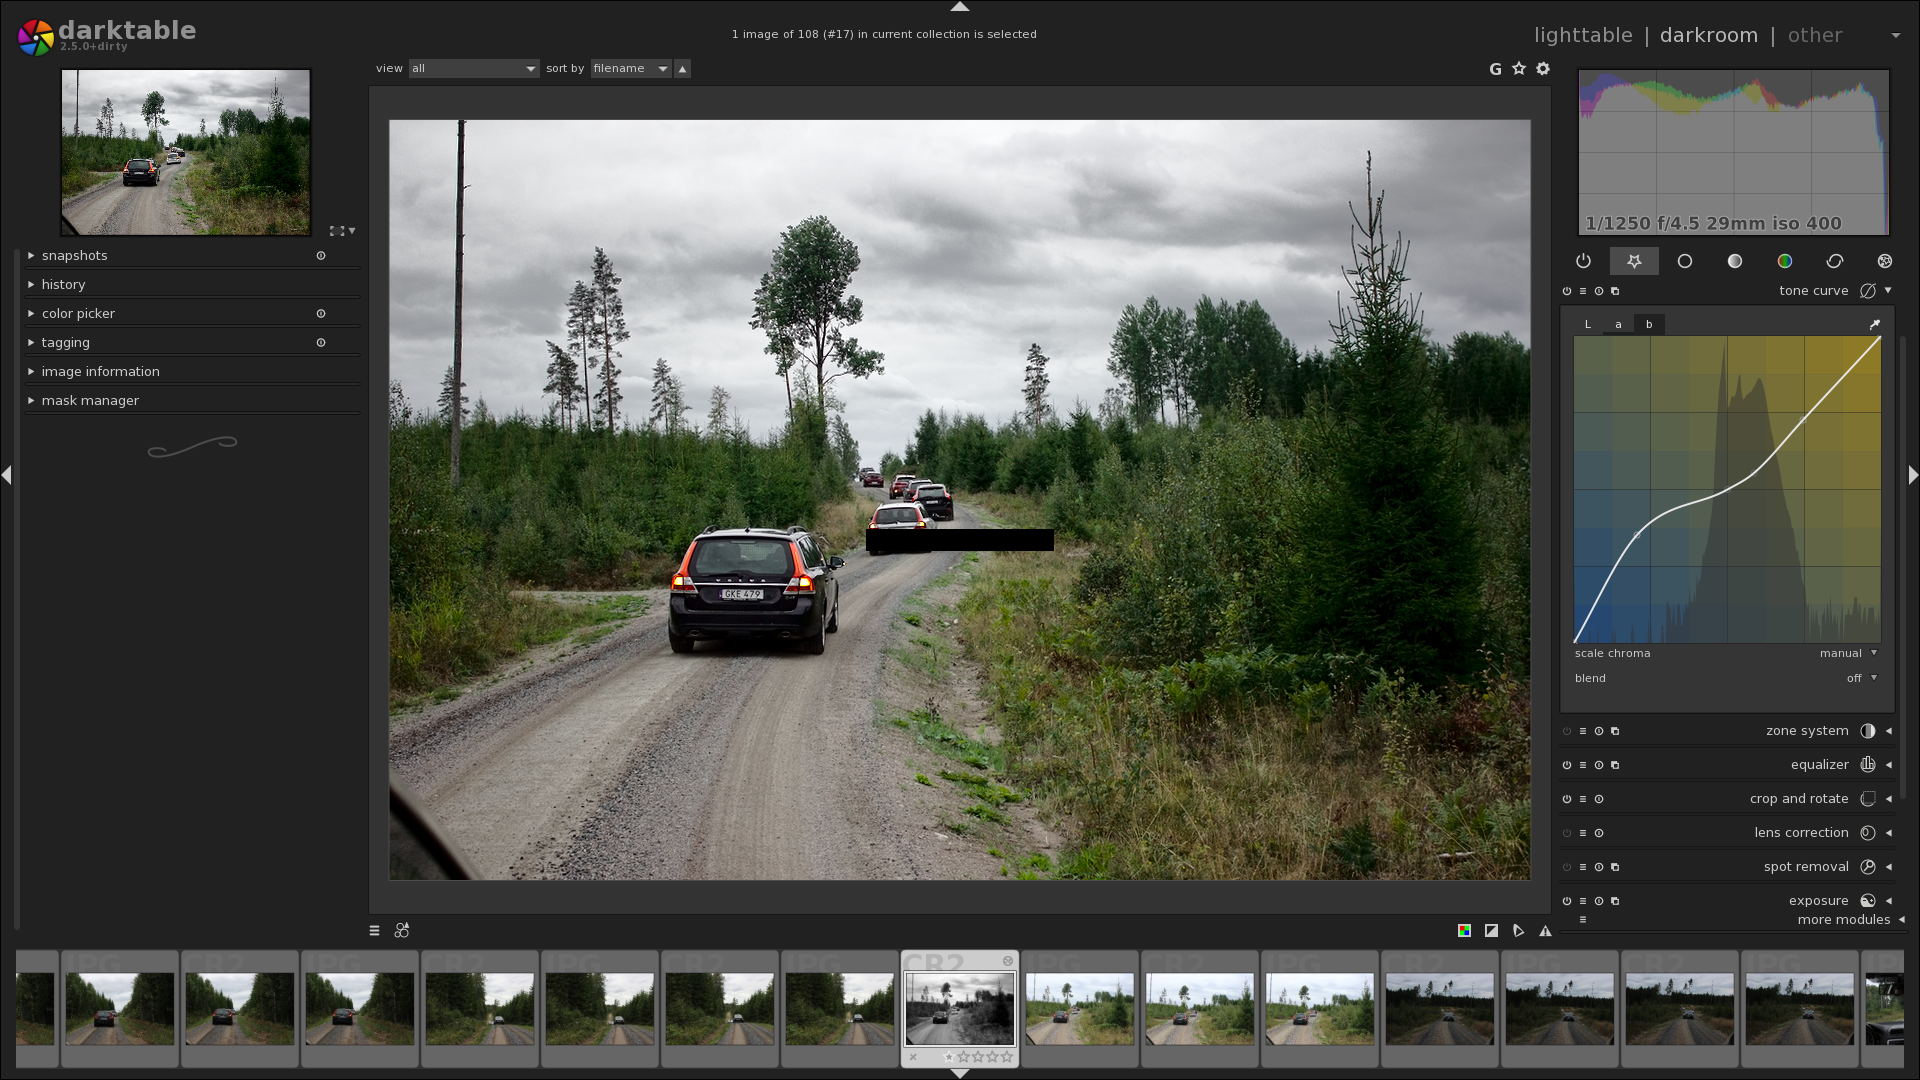Open blend mode 'off' dropdown
The image size is (1920, 1080).
[1861, 678]
